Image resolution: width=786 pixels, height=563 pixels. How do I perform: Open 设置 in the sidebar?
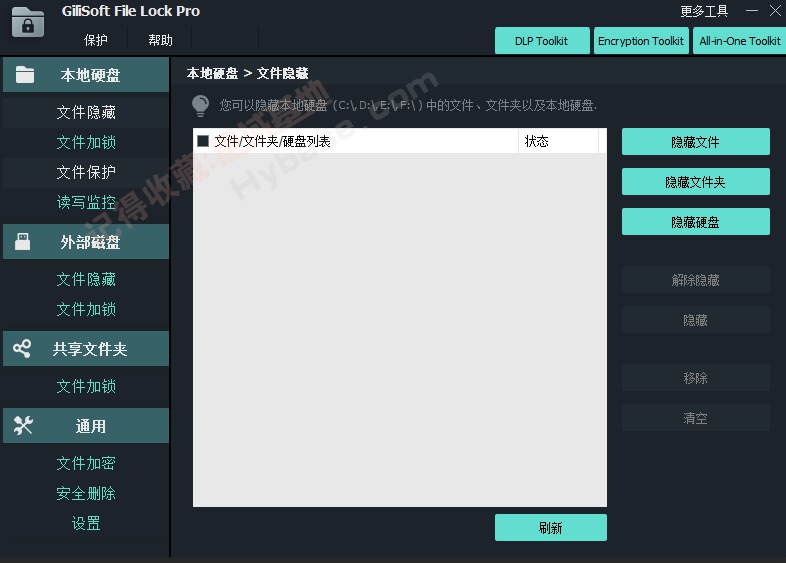(86, 523)
